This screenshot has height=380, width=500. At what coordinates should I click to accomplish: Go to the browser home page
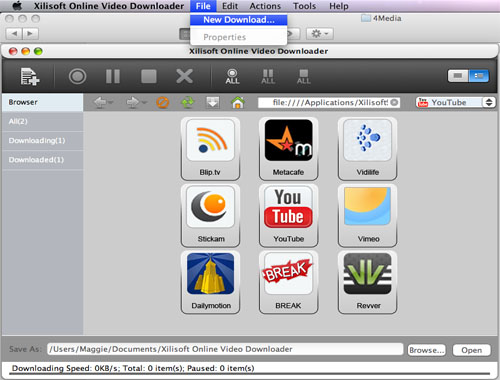point(238,102)
